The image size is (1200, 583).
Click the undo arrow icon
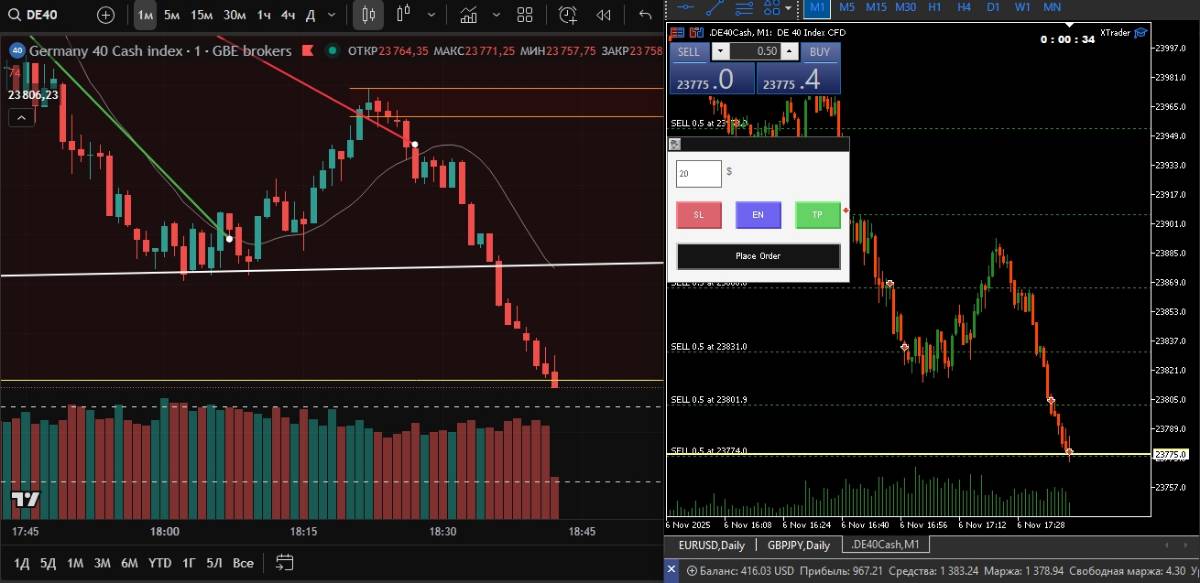click(x=645, y=15)
